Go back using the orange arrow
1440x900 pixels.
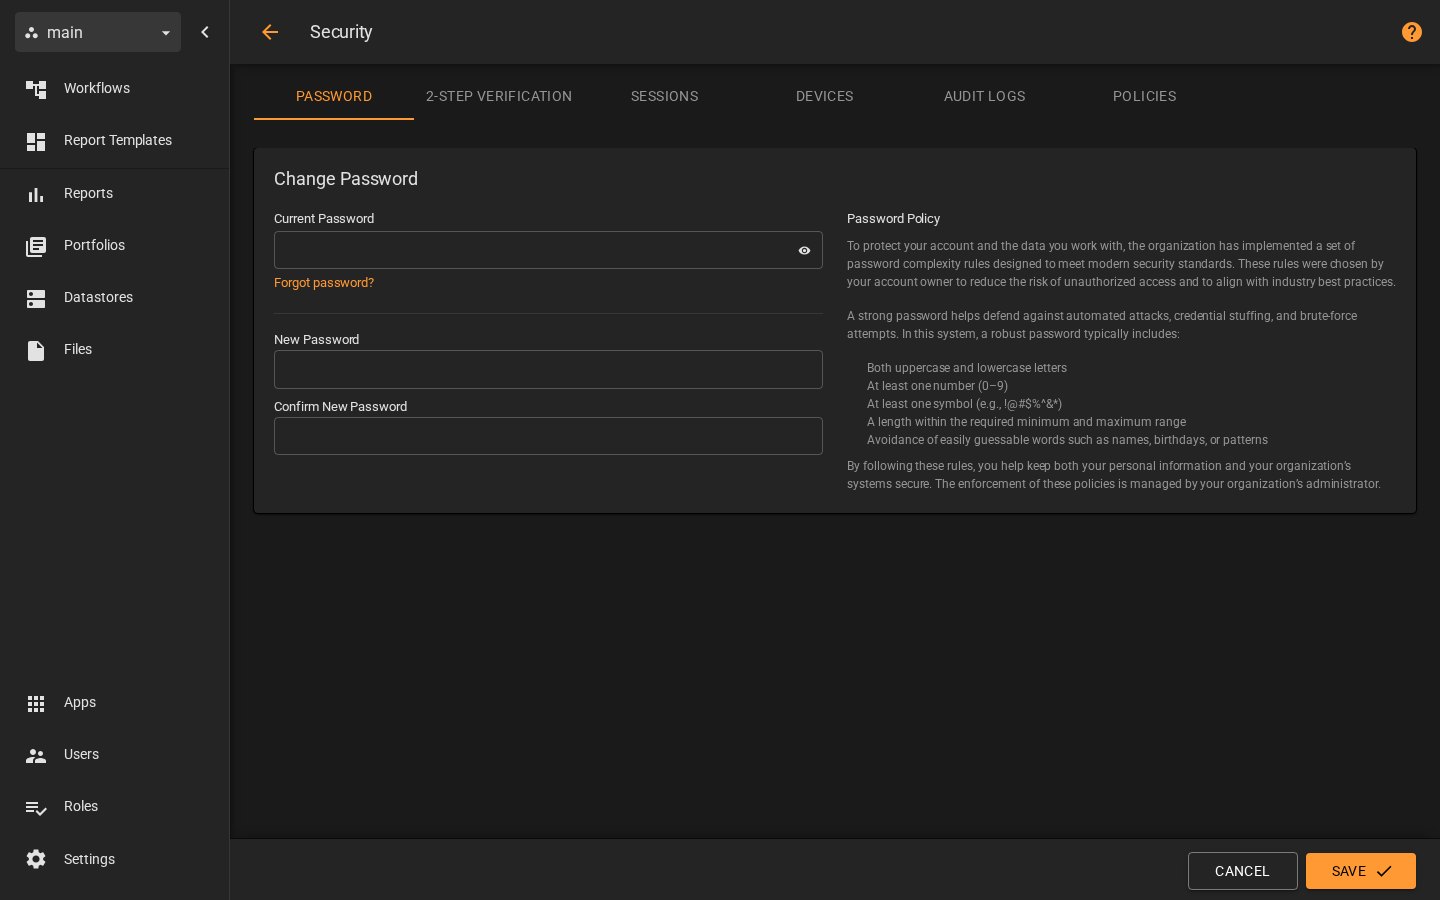[x=270, y=32]
